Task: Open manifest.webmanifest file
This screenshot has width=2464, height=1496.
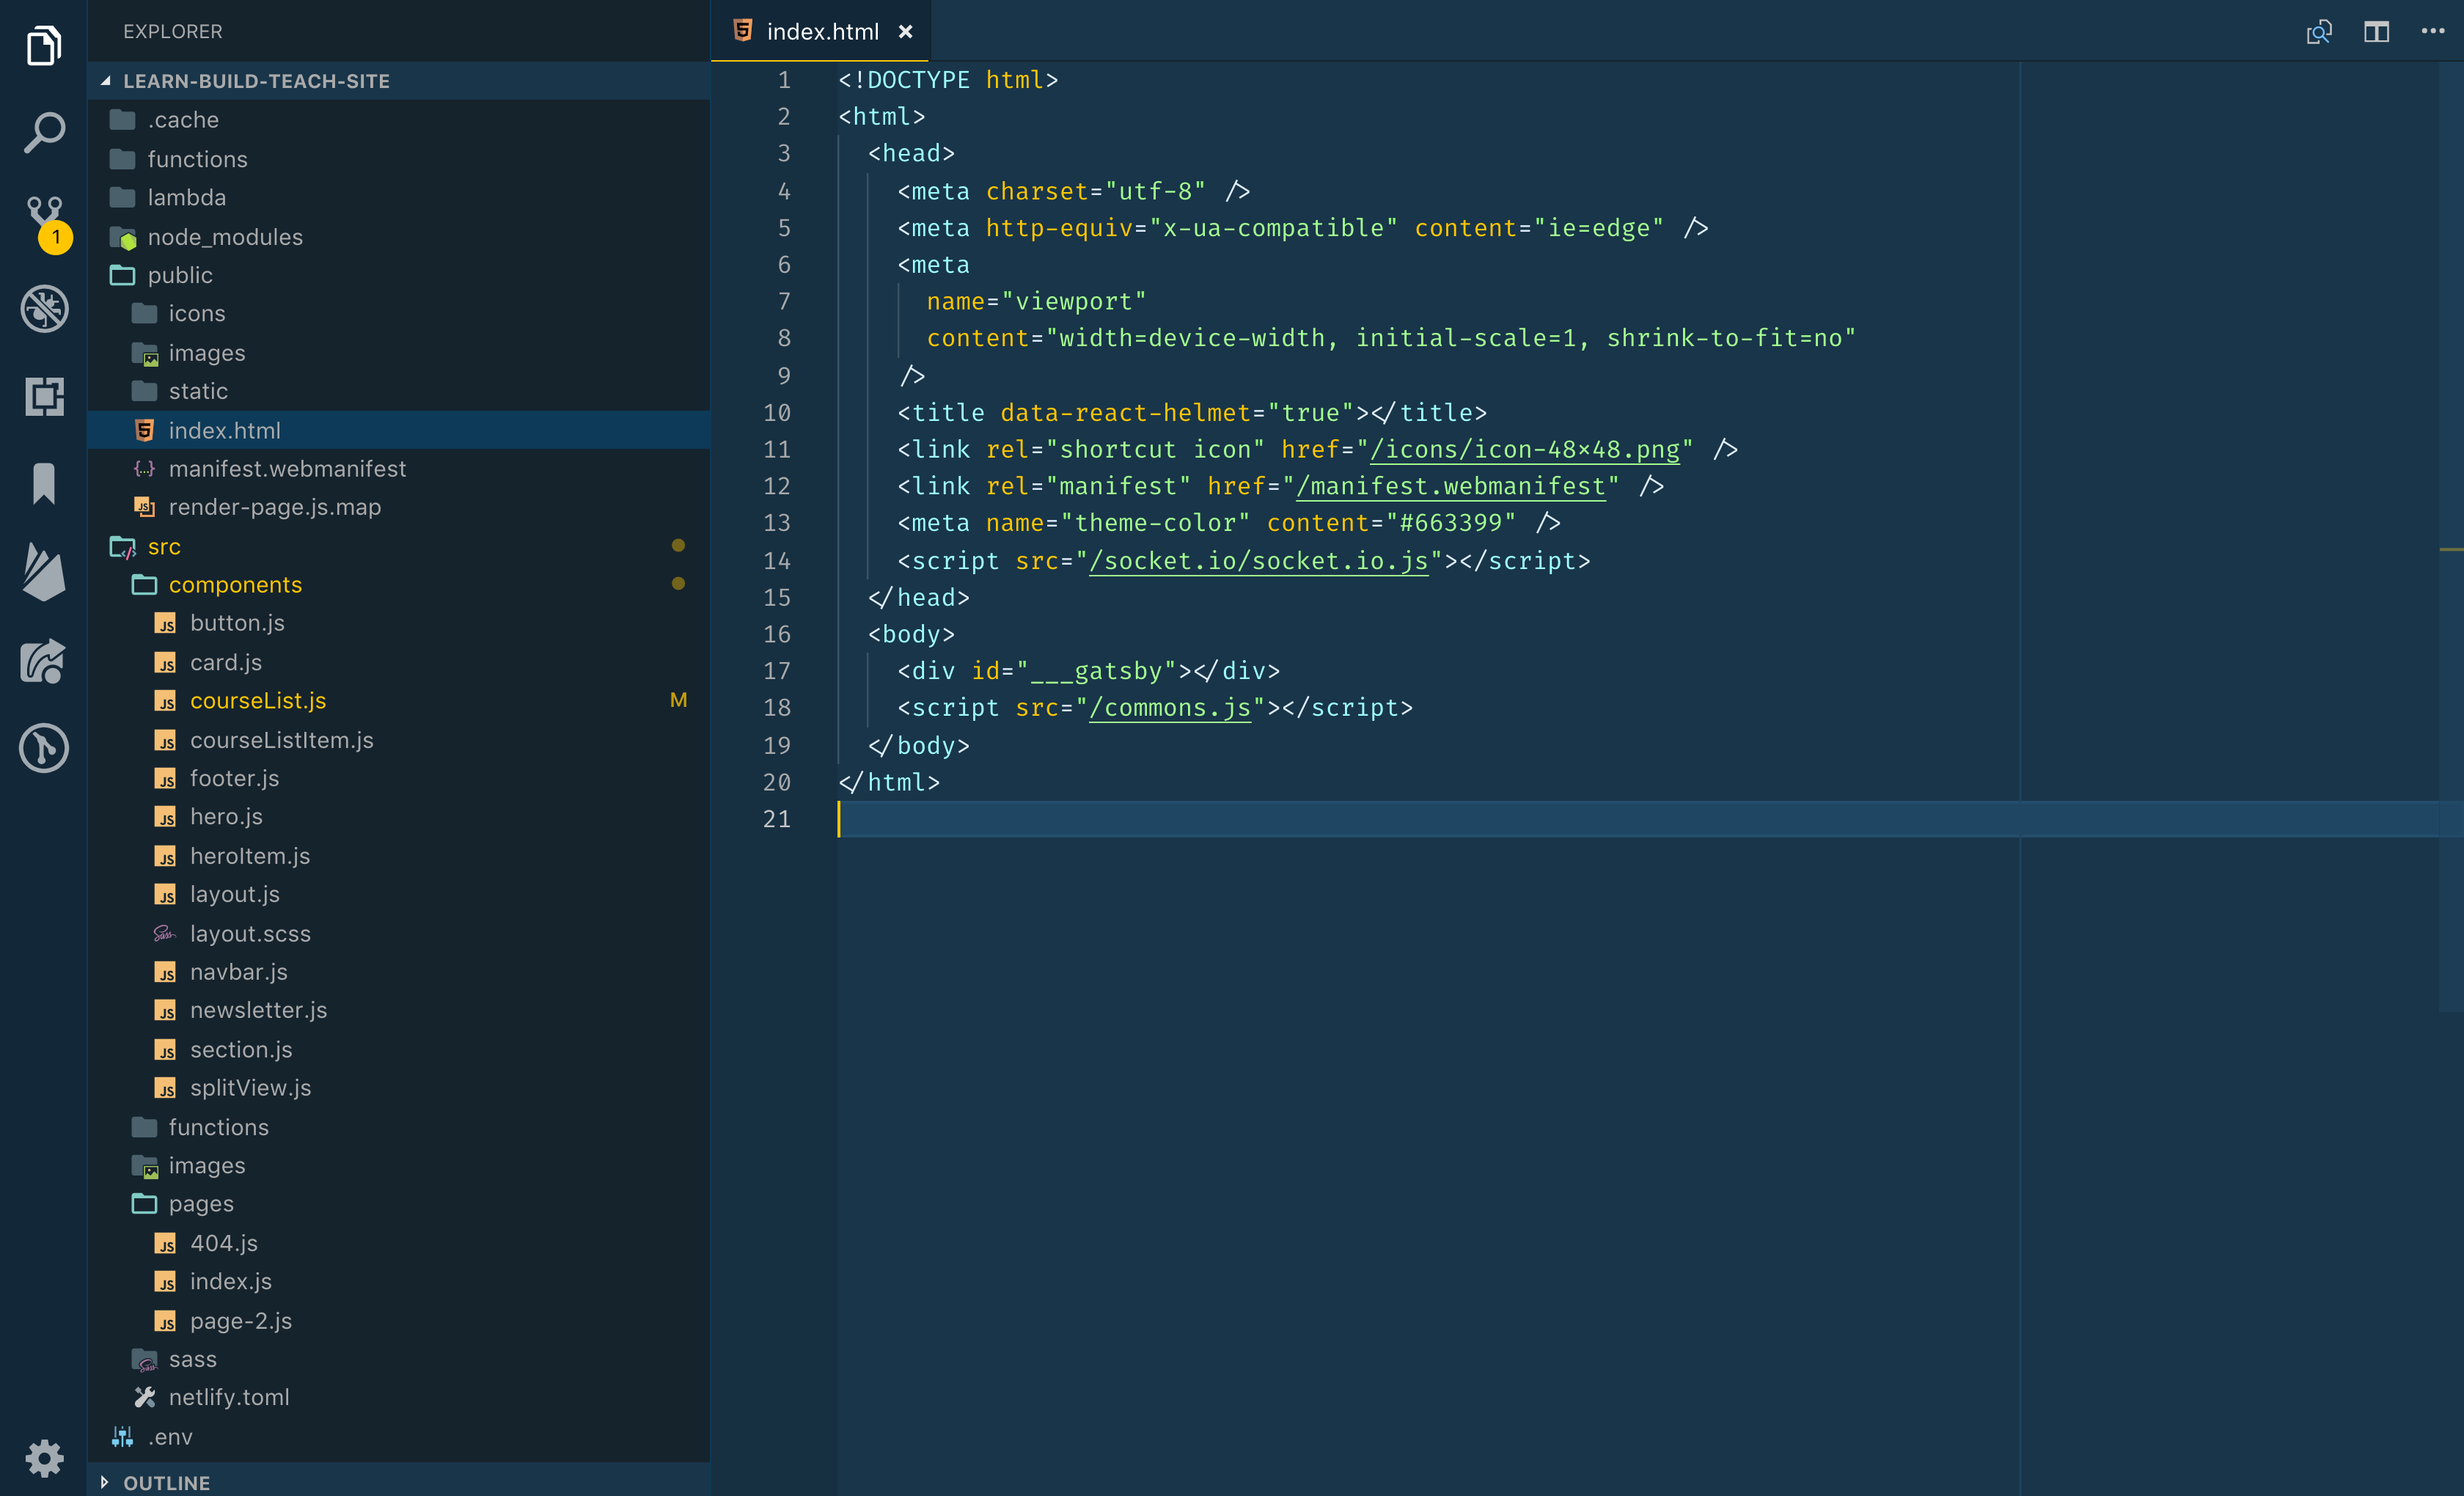Action: [399, 469]
